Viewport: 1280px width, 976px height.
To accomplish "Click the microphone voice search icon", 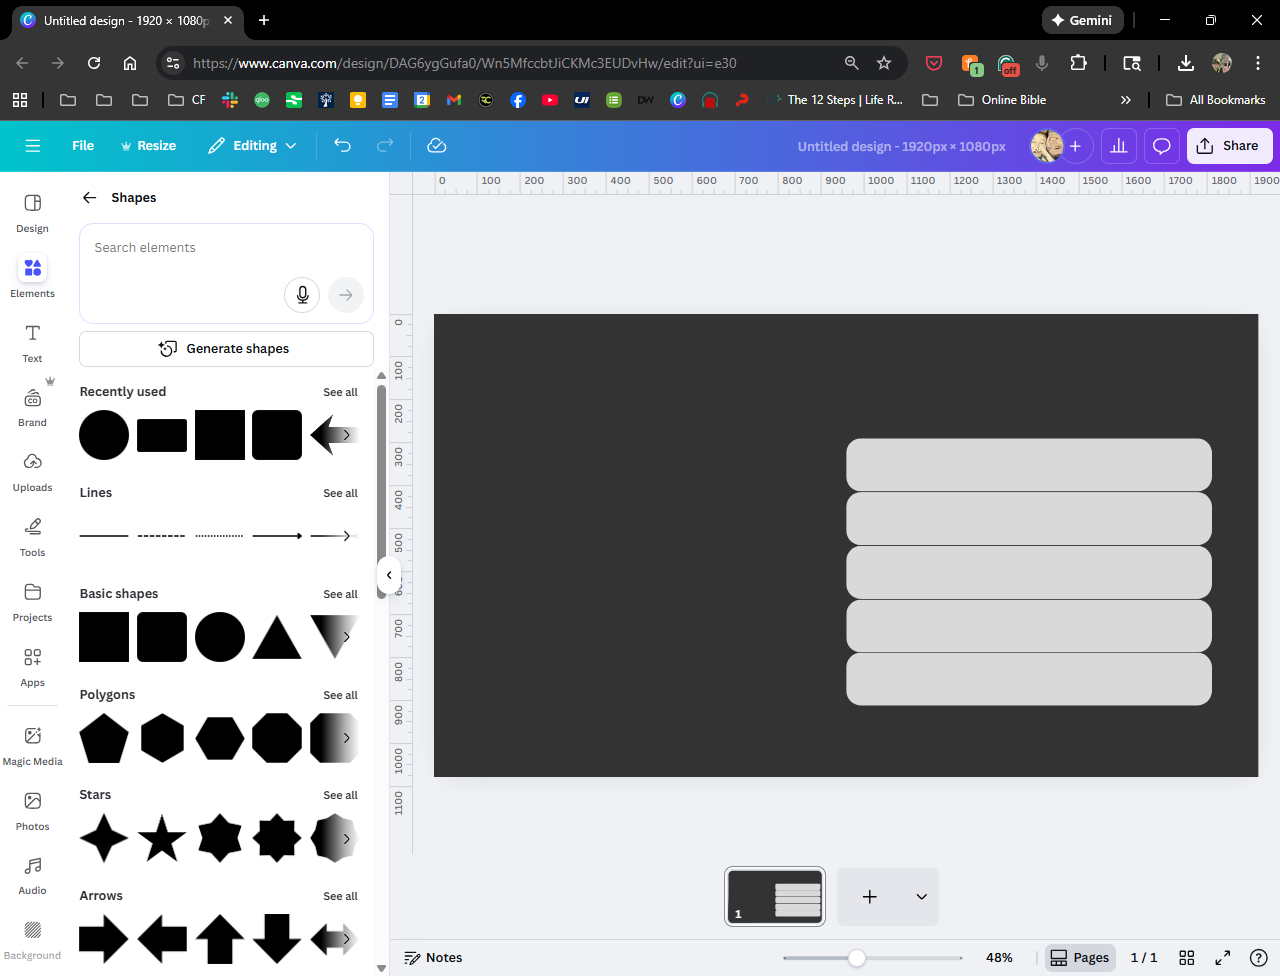I will (302, 295).
